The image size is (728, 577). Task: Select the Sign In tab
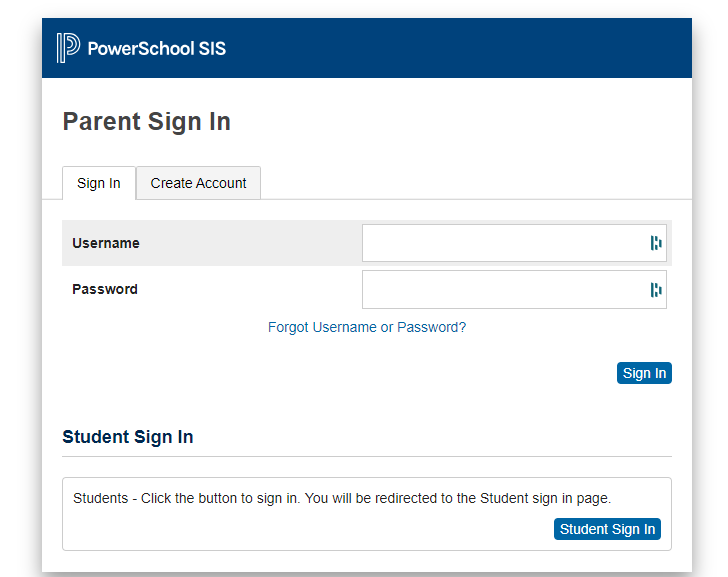tap(99, 183)
